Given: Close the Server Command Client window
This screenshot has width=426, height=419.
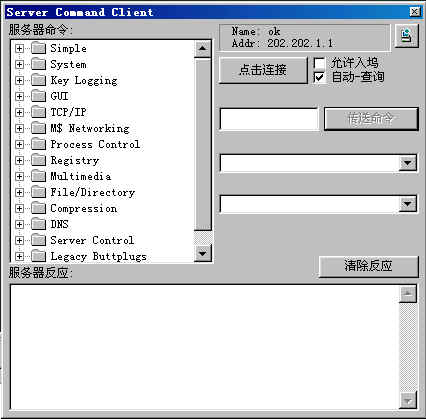Looking at the screenshot, I should click(x=415, y=12).
